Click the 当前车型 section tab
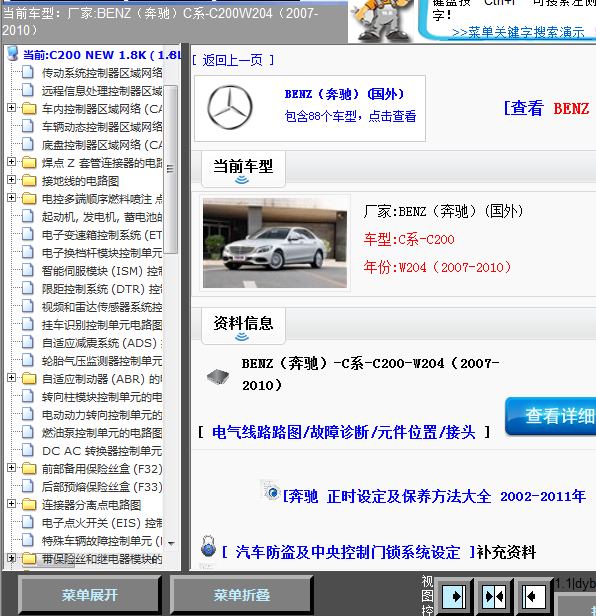 point(243,169)
